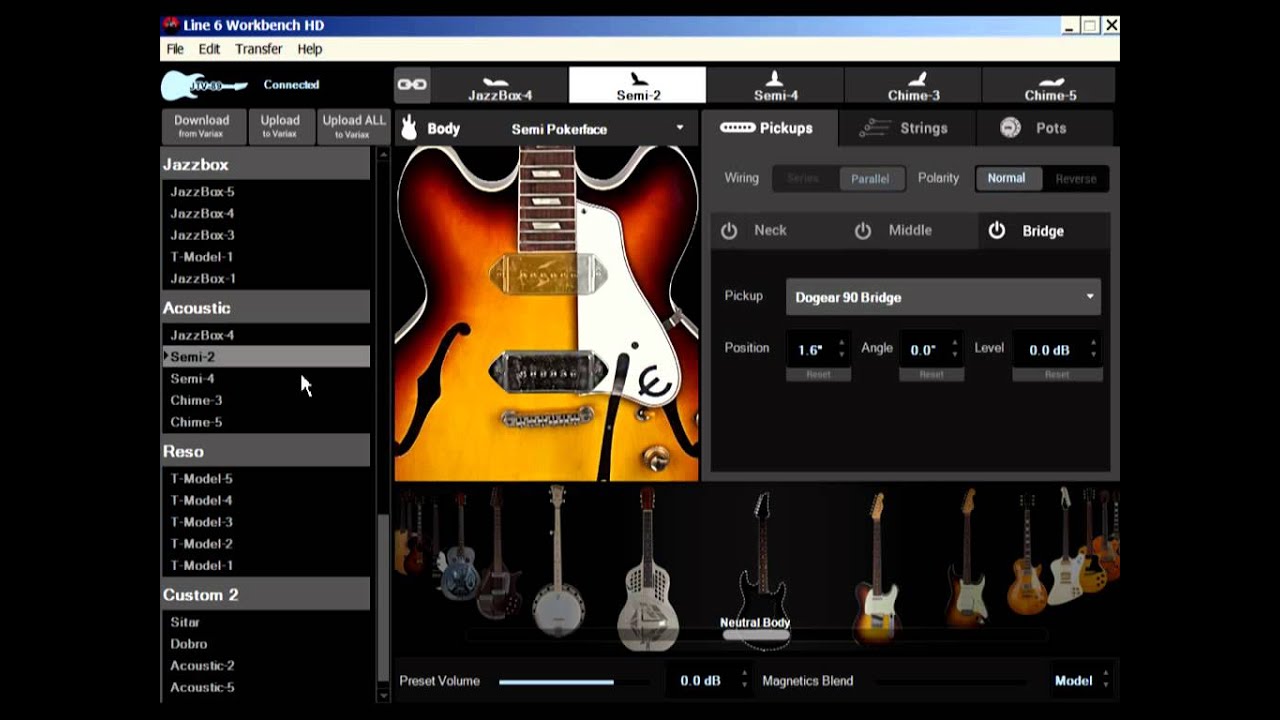
Task: Click the Angle value stepper arrows
Action: pyautogui.click(x=954, y=348)
